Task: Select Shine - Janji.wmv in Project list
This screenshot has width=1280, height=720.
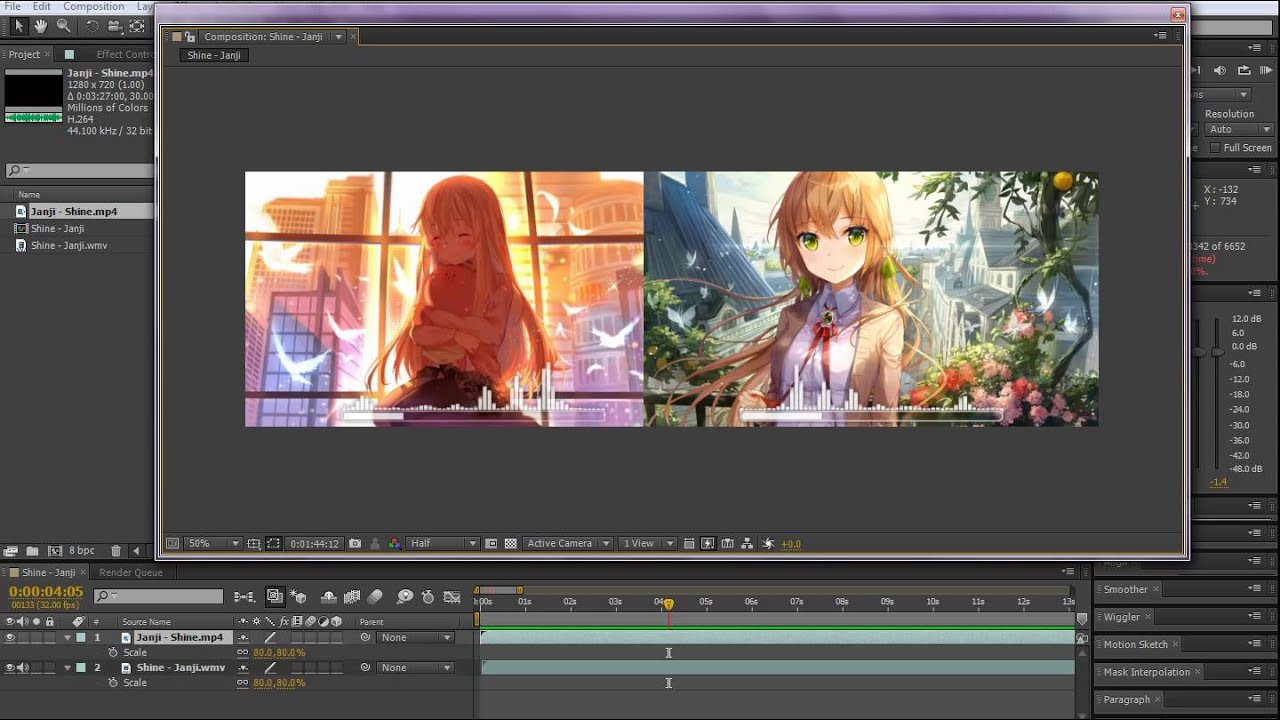Action: point(69,245)
